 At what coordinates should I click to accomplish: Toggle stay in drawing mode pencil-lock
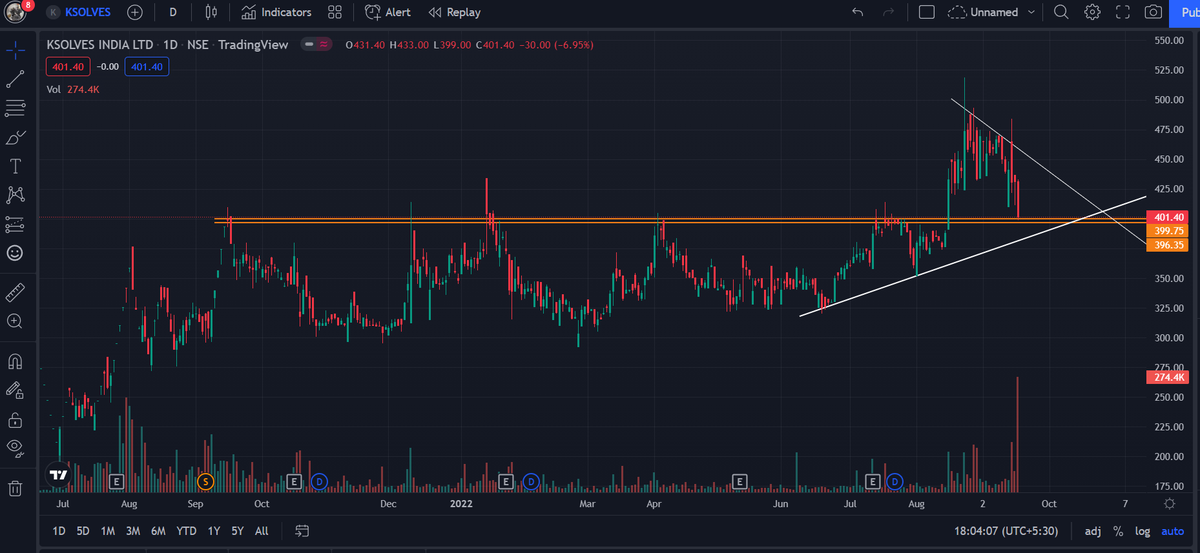[x=15, y=390]
